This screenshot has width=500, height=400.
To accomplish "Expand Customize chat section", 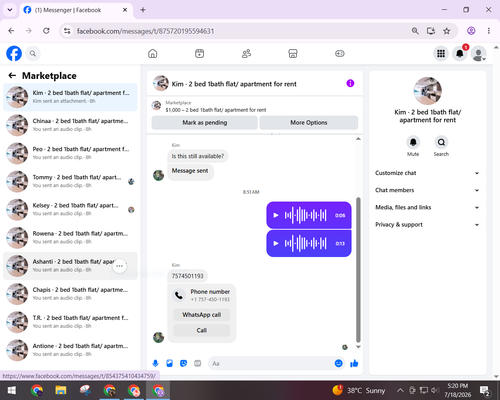I will pyautogui.click(x=427, y=173).
